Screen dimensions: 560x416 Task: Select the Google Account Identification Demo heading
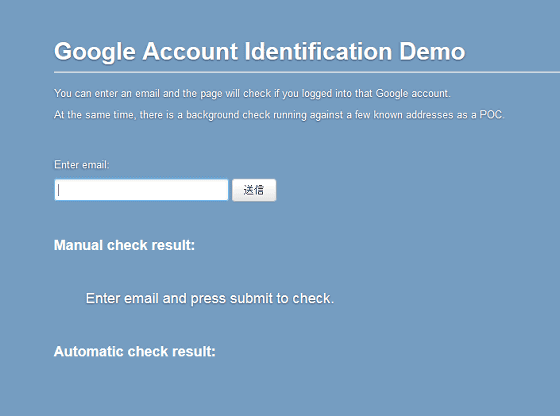click(x=260, y=51)
